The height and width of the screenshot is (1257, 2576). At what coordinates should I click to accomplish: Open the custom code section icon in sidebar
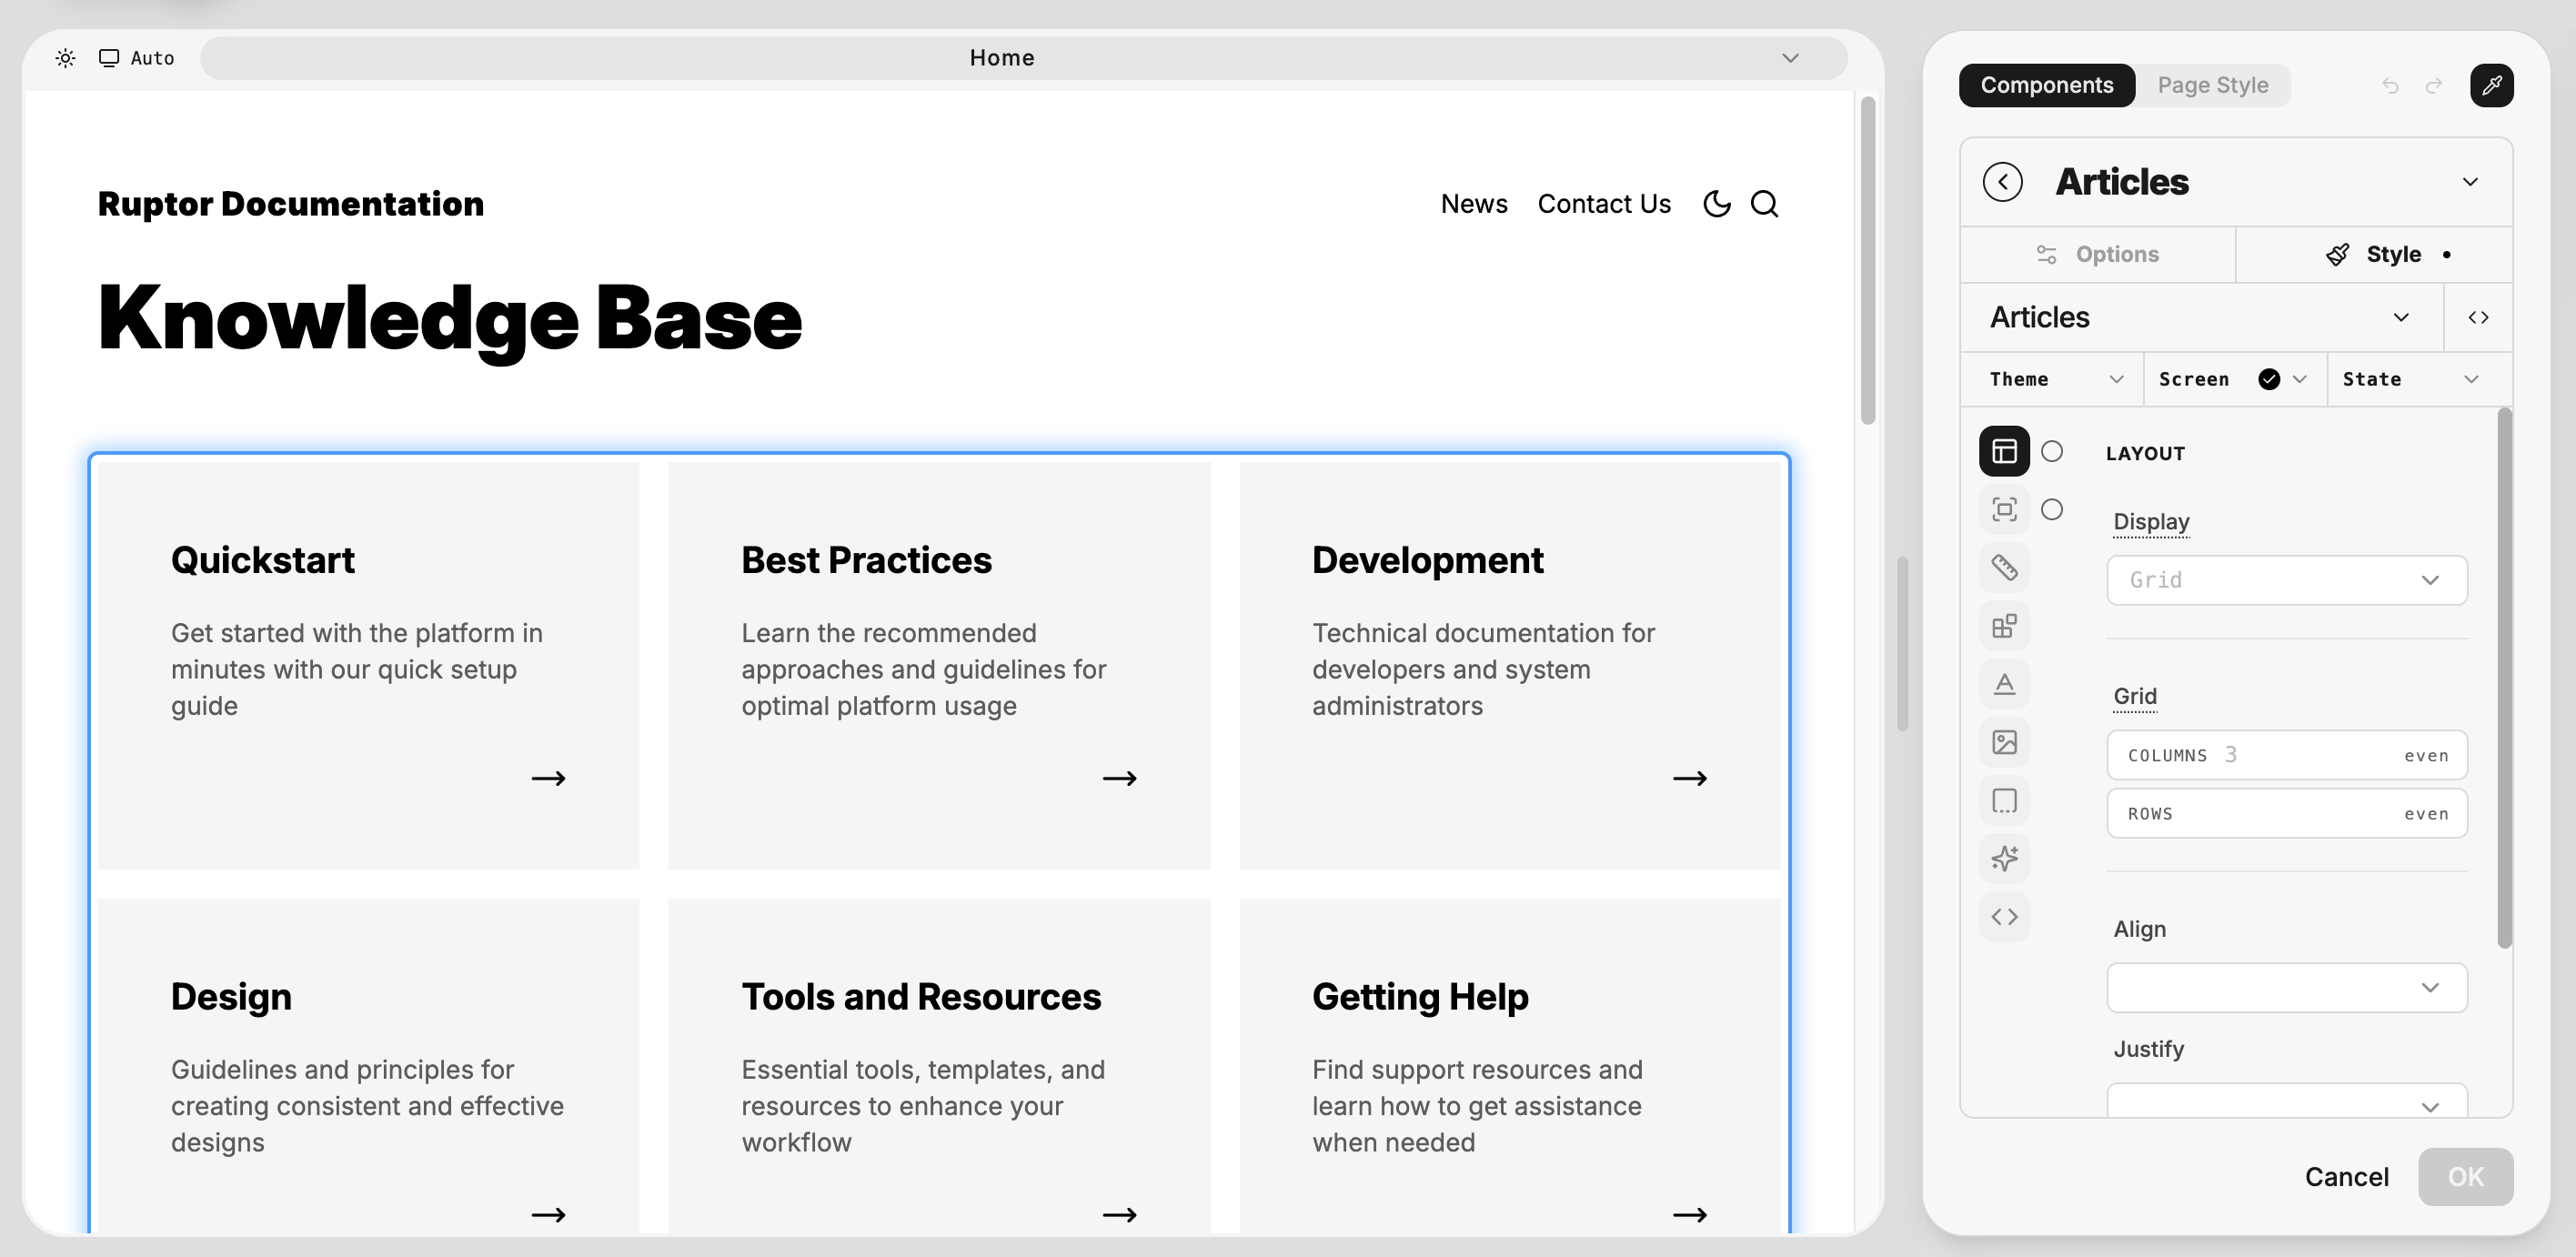2004,916
